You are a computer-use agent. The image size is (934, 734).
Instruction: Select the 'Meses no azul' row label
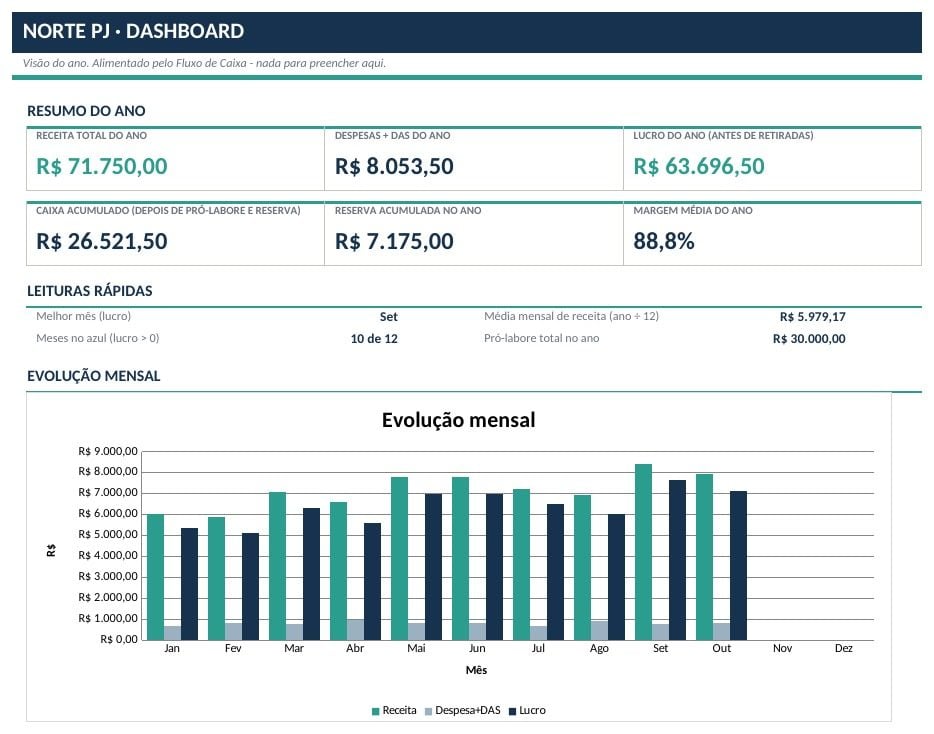click(98, 338)
